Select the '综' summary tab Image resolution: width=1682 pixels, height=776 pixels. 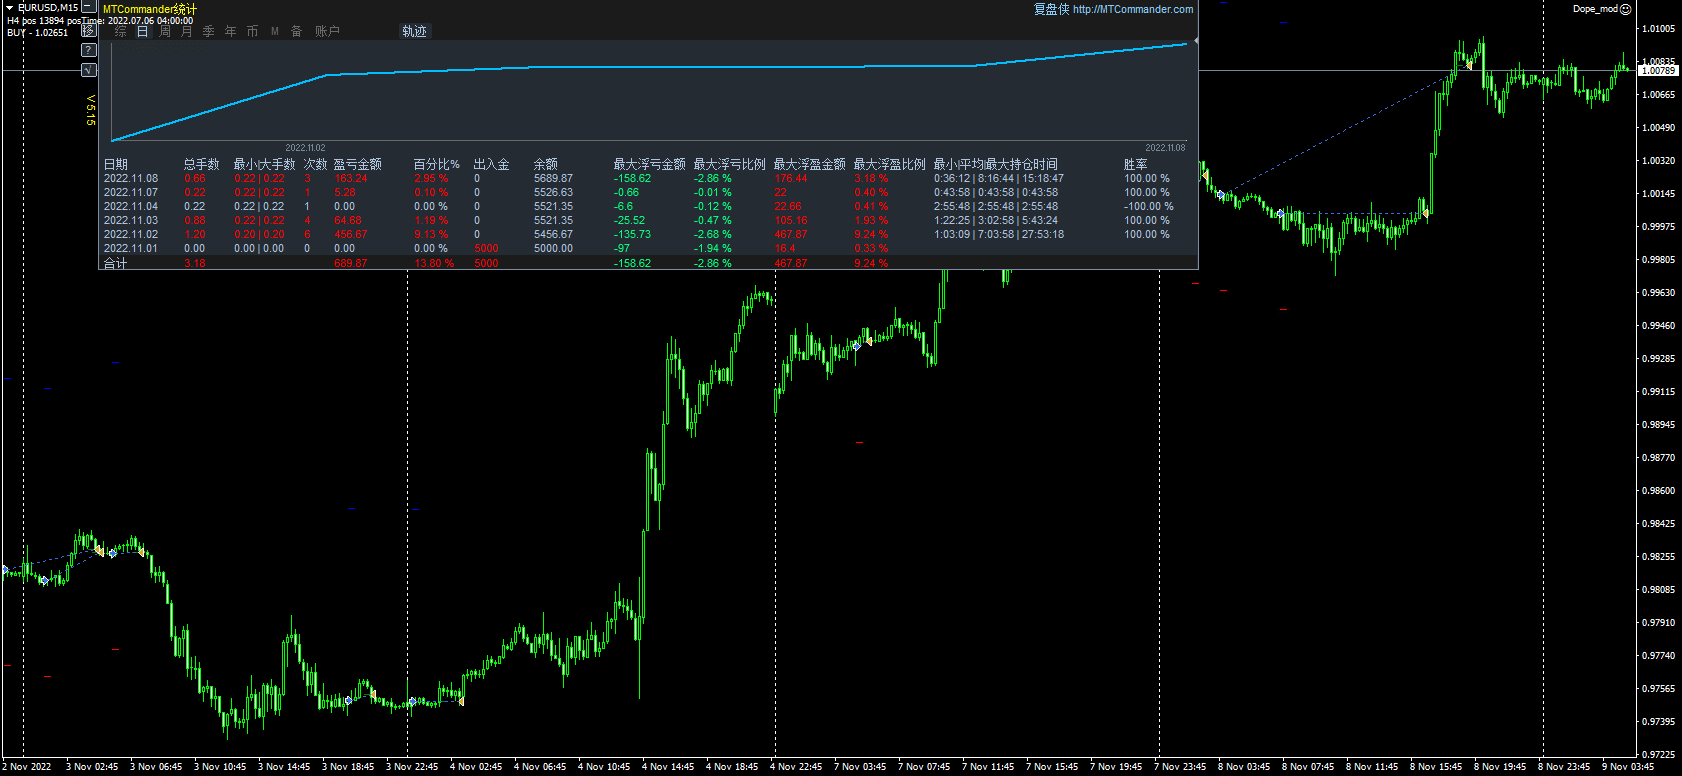pyautogui.click(x=120, y=32)
